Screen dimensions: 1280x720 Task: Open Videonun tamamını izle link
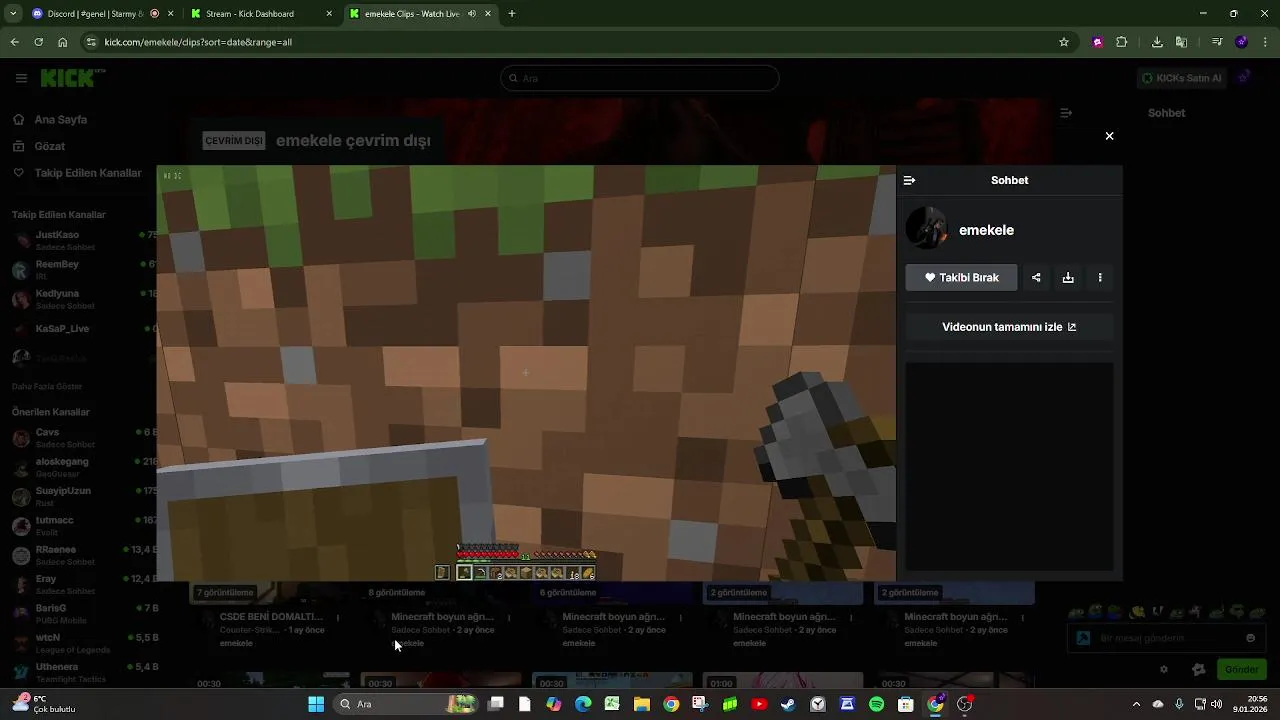click(x=1009, y=327)
